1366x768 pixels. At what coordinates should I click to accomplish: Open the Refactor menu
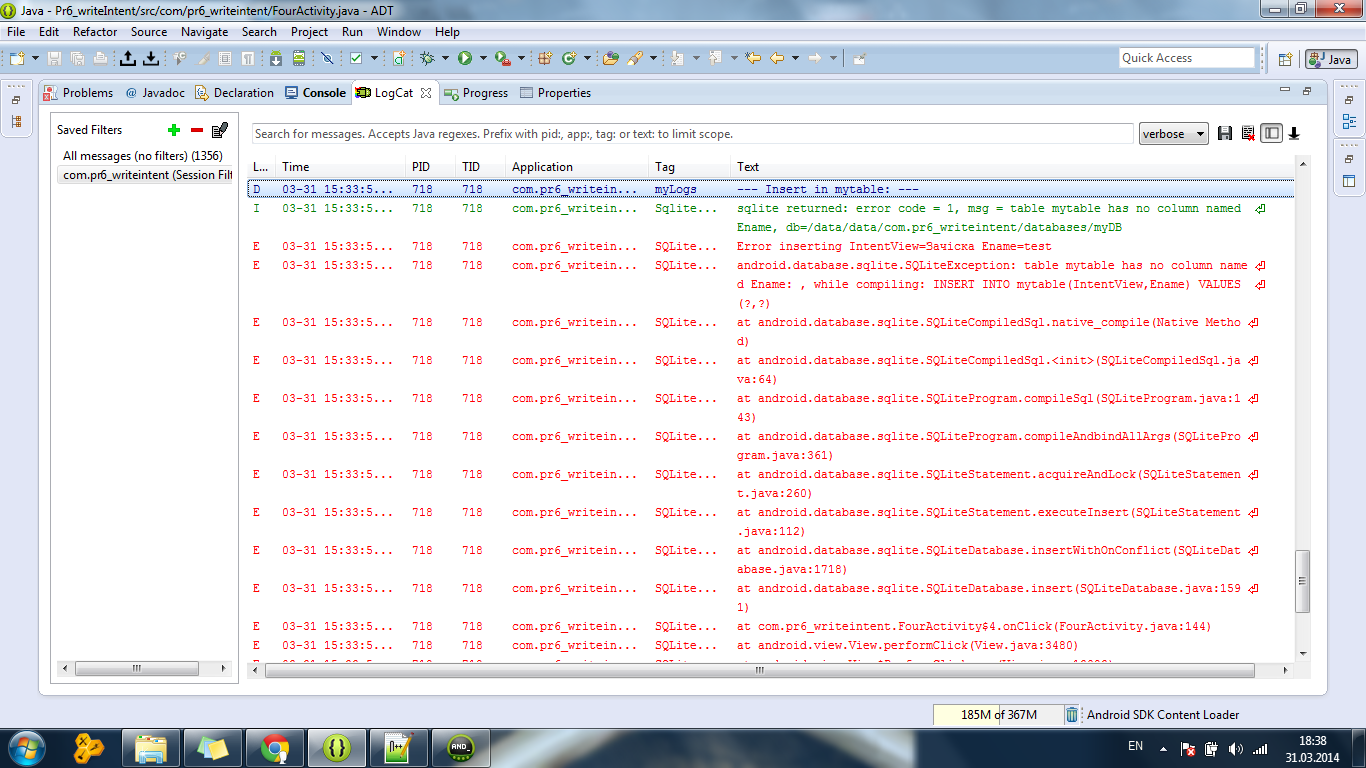click(95, 32)
